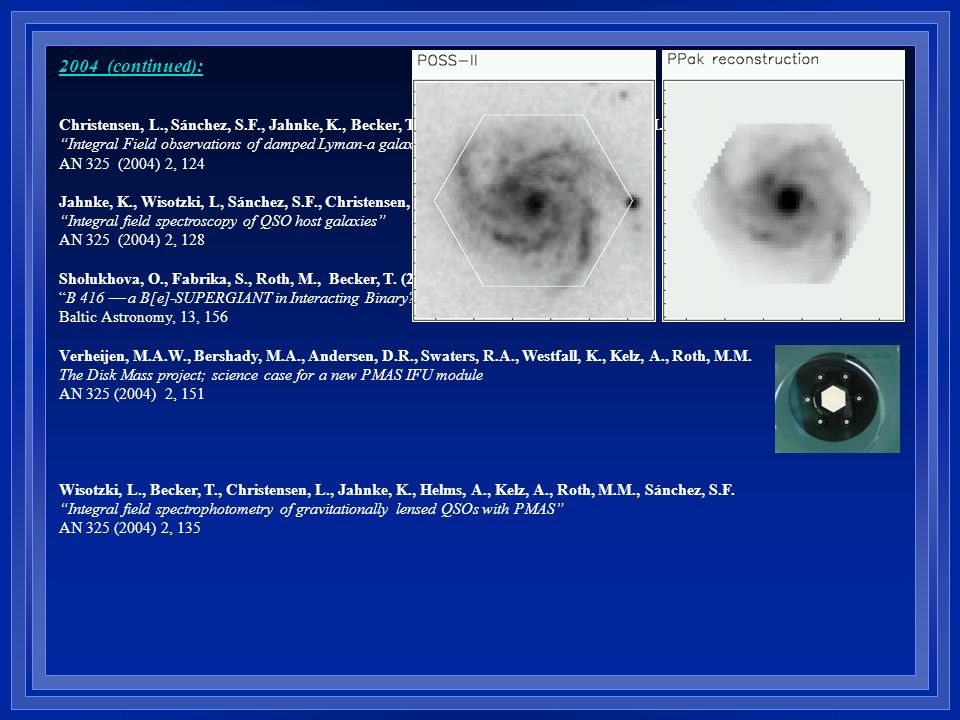Click title 'Integral field spectroscopy of QSO host galaxies'
The image size is (960, 720).
[x=222, y=221]
